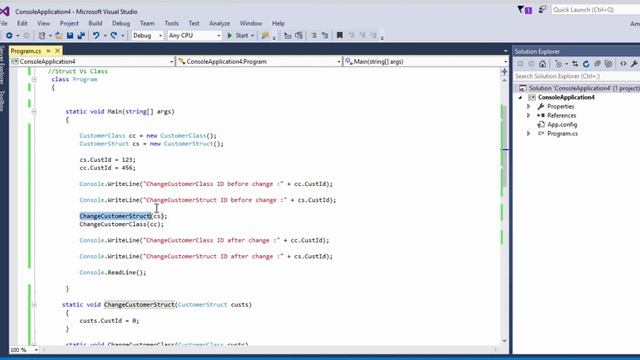
Task: Open the View menu
Action: pyautogui.click(x=43, y=23)
